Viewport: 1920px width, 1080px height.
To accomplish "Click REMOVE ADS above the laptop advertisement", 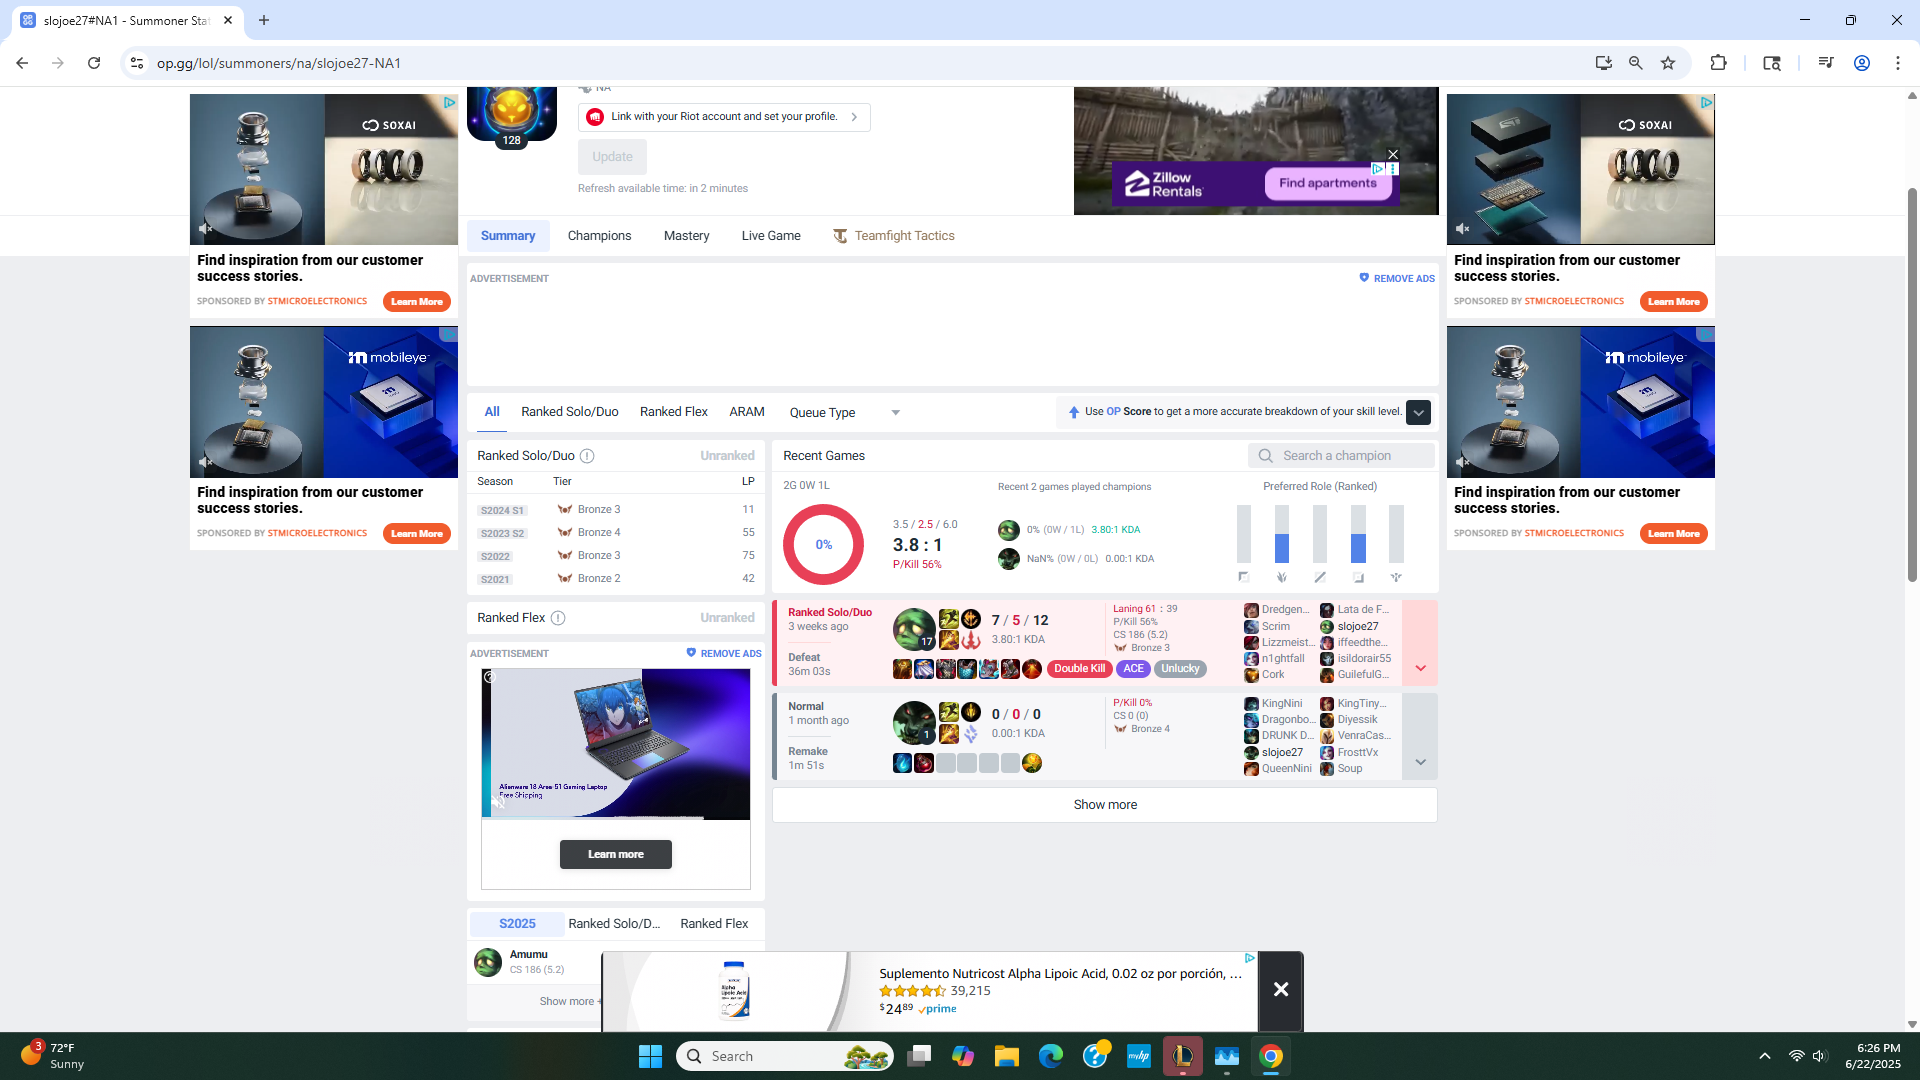I will 723,654.
